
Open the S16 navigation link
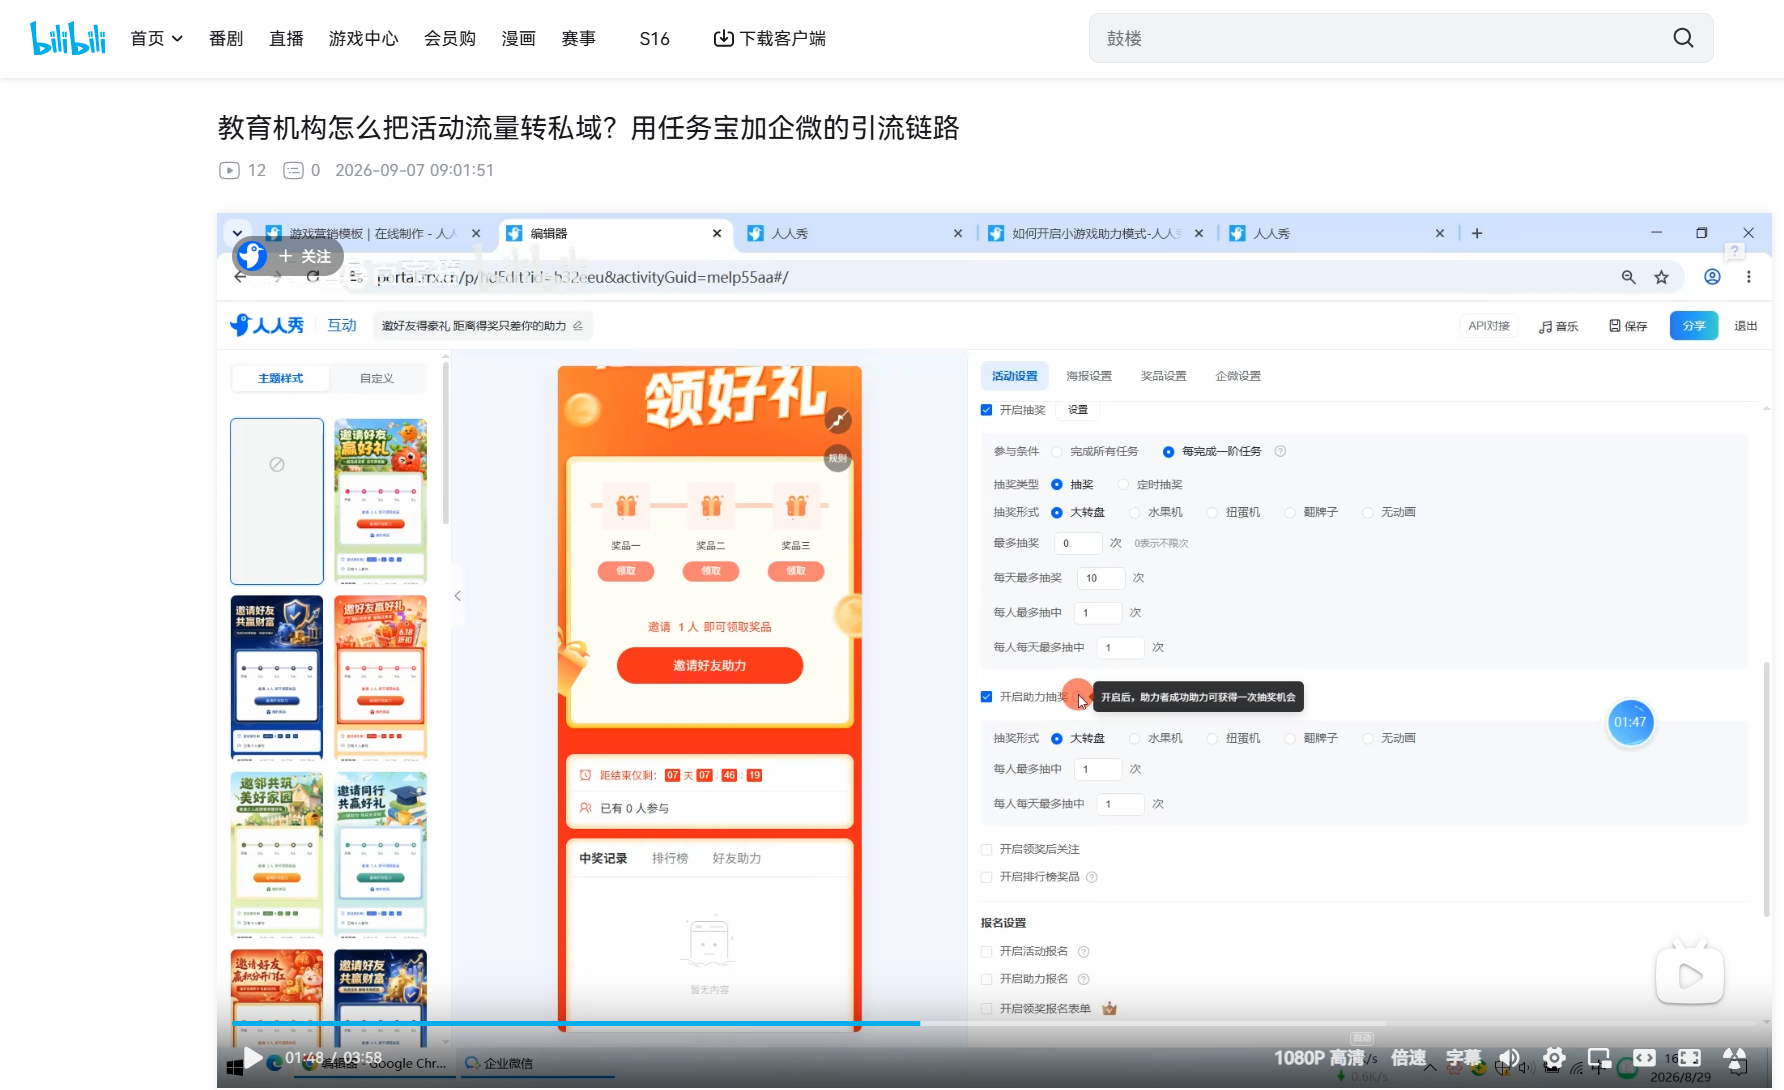pos(655,38)
